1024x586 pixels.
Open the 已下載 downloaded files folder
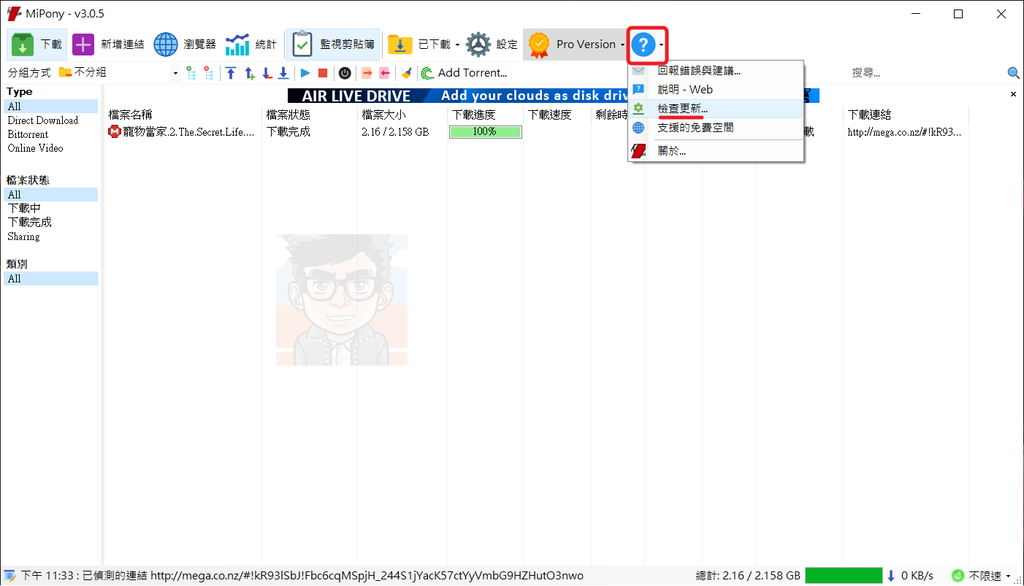tap(419, 44)
